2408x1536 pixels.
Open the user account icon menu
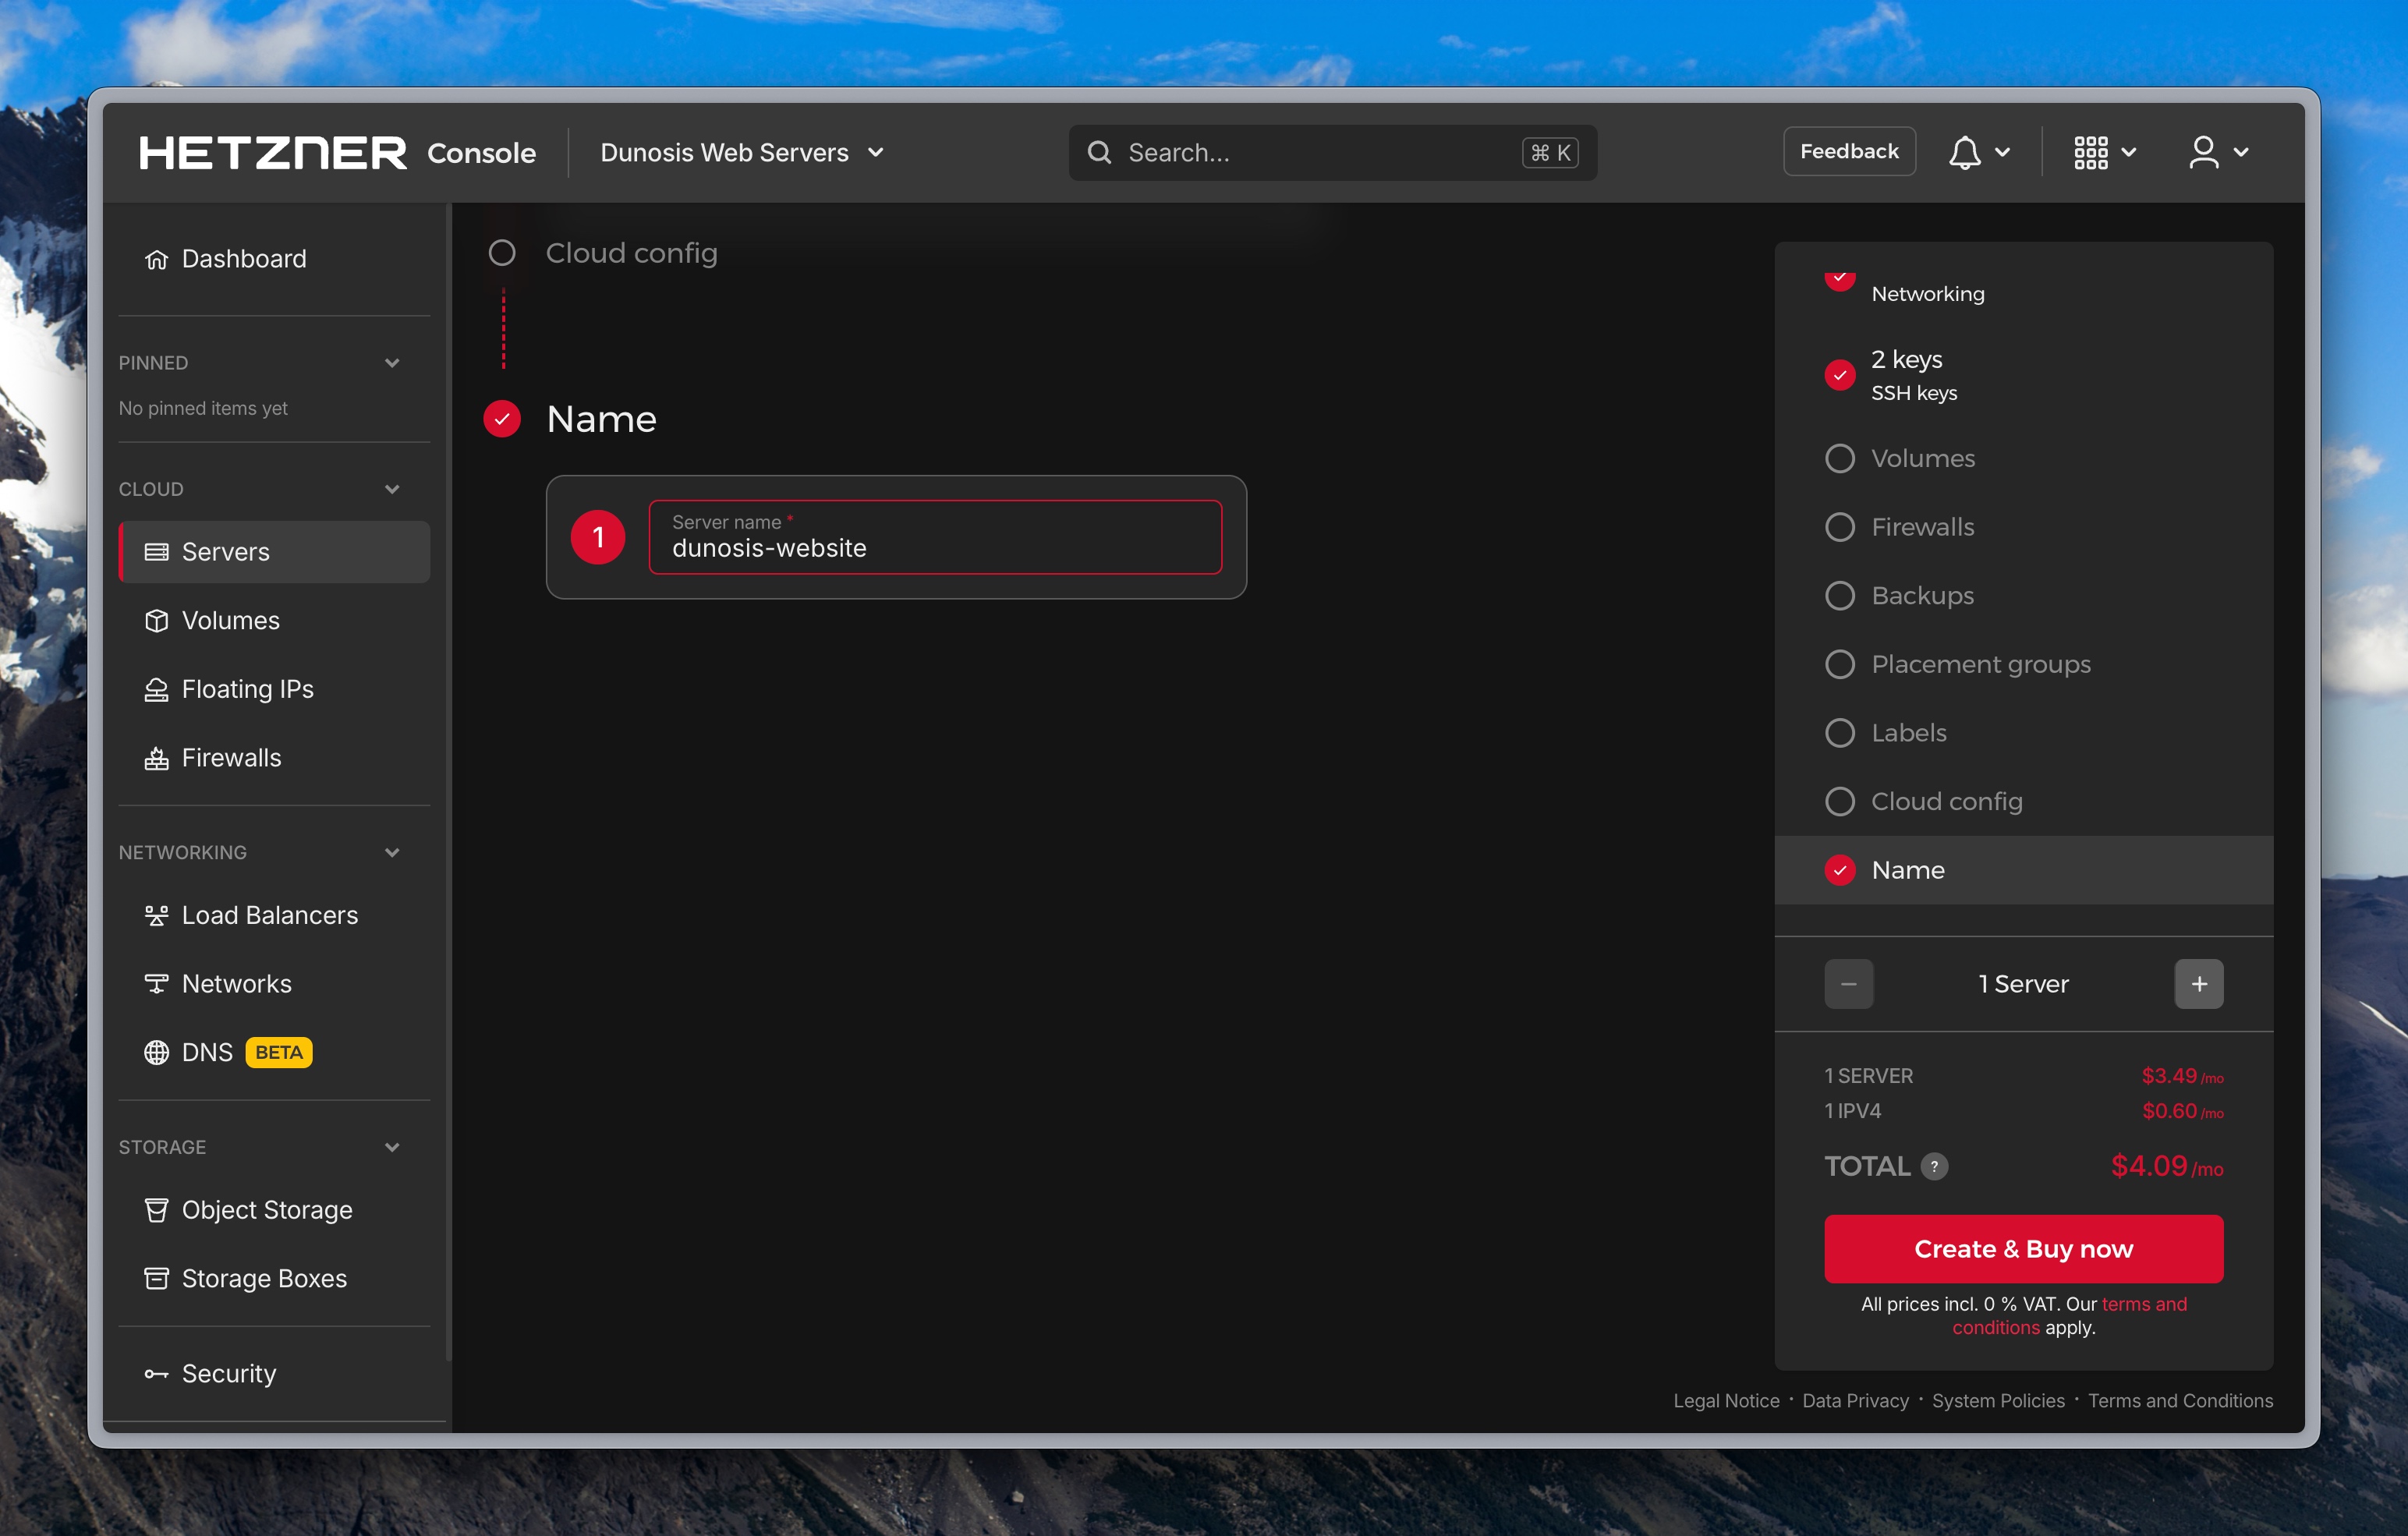2204,152
